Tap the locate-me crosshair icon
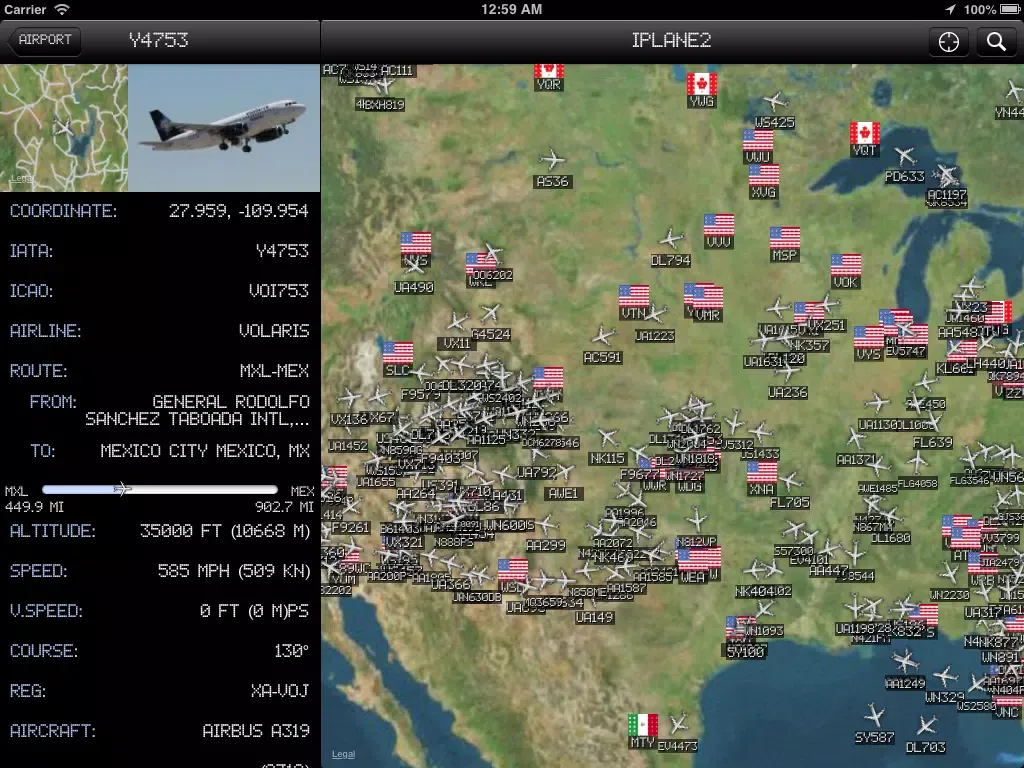This screenshot has width=1024, height=768. pos(948,42)
